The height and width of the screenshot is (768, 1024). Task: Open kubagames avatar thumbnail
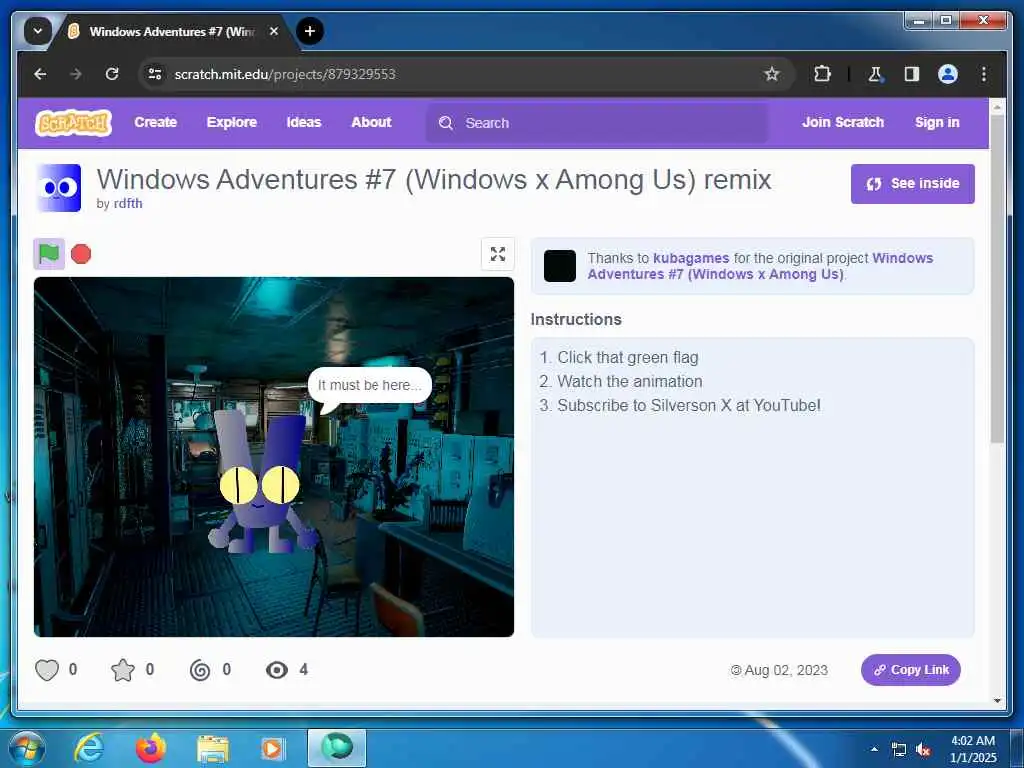click(560, 266)
